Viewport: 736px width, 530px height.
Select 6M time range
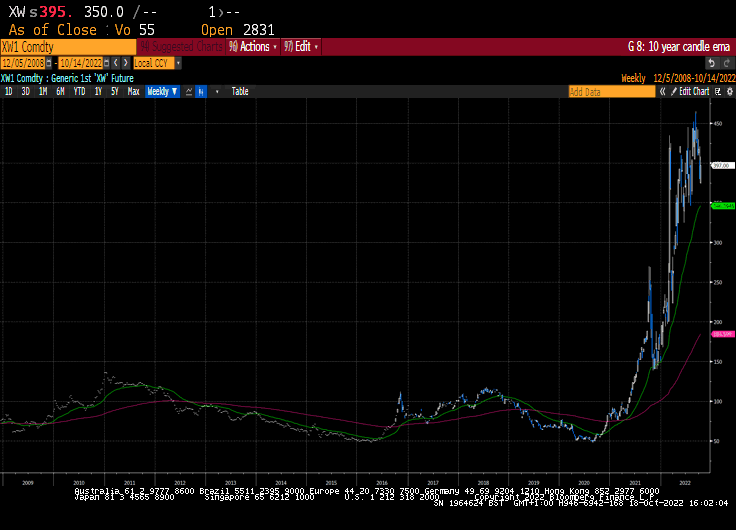click(x=60, y=92)
